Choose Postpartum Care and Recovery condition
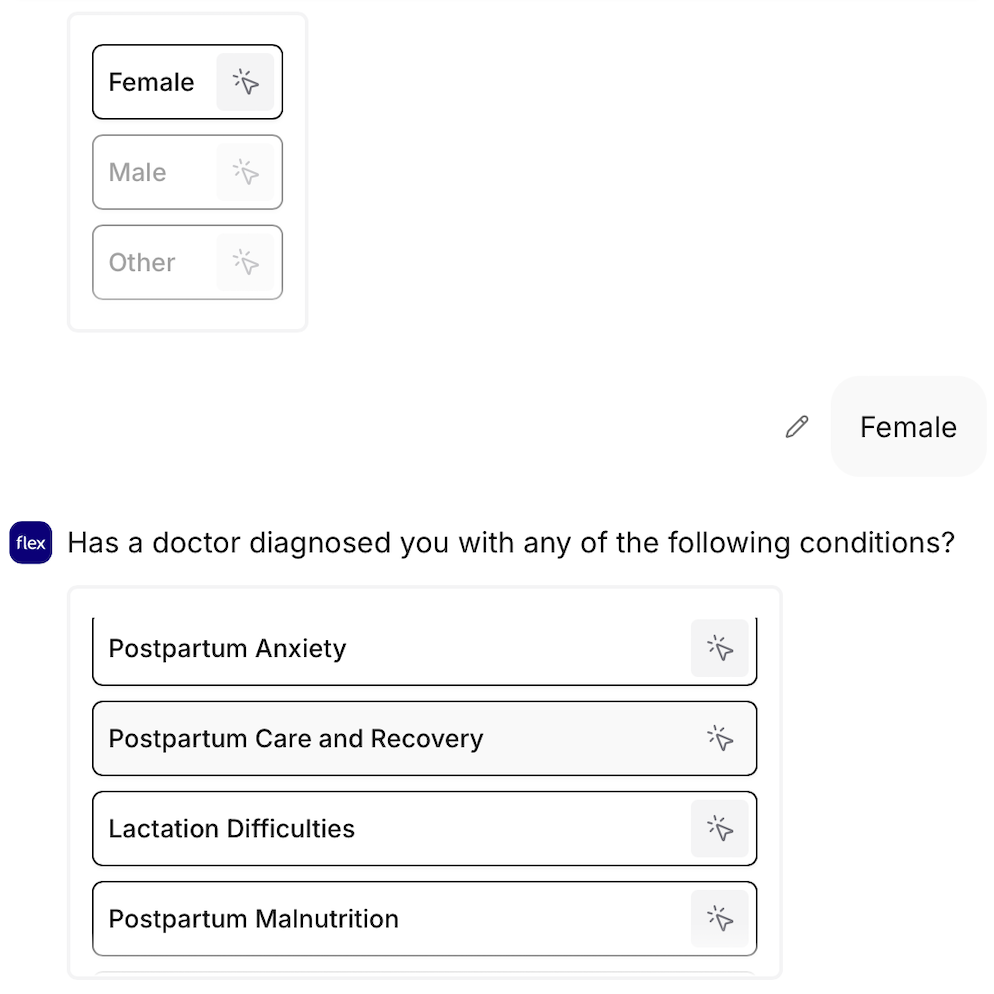The image size is (994, 994). (x=425, y=738)
